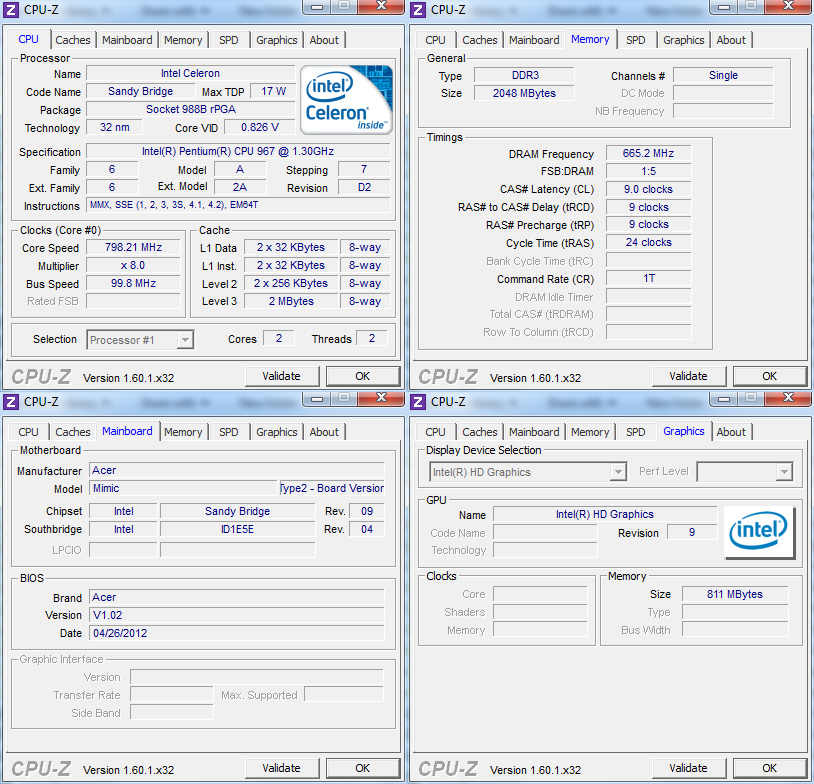Image resolution: width=814 pixels, height=784 pixels.
Task: Click Validate in the Memory window
Action: pyautogui.click(x=688, y=376)
